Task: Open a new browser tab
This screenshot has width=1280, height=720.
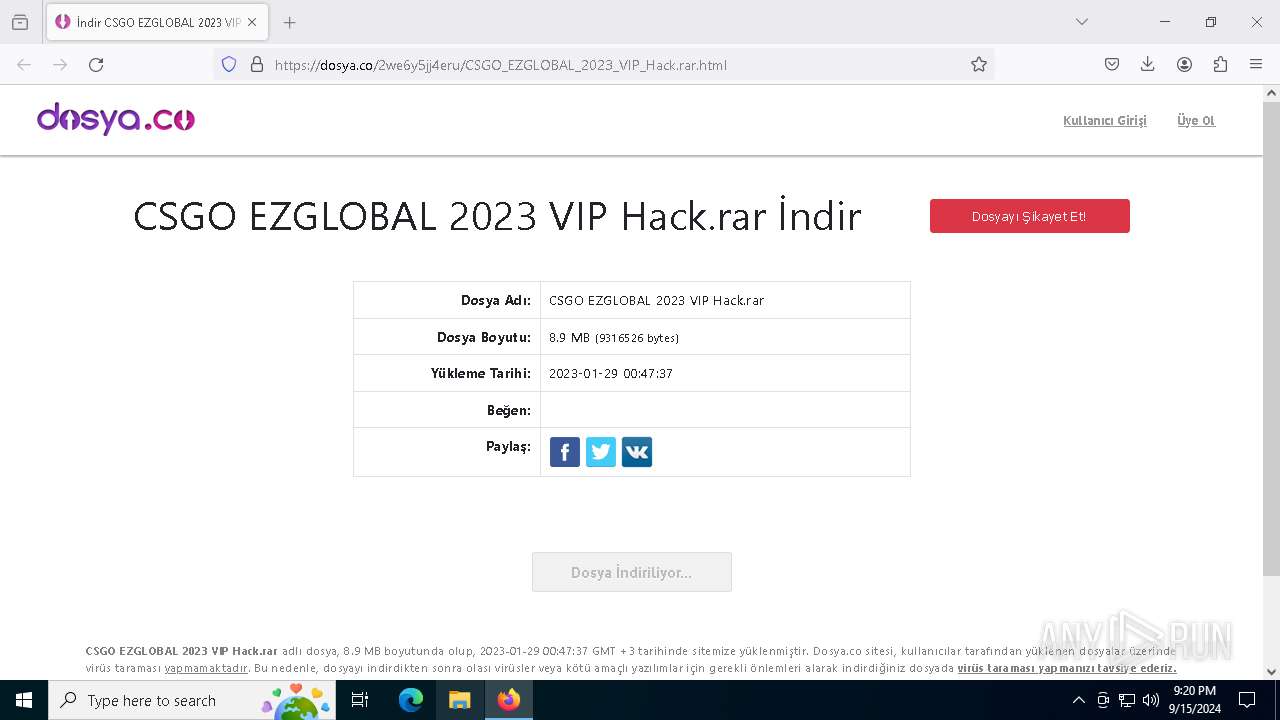Action: pos(290,22)
